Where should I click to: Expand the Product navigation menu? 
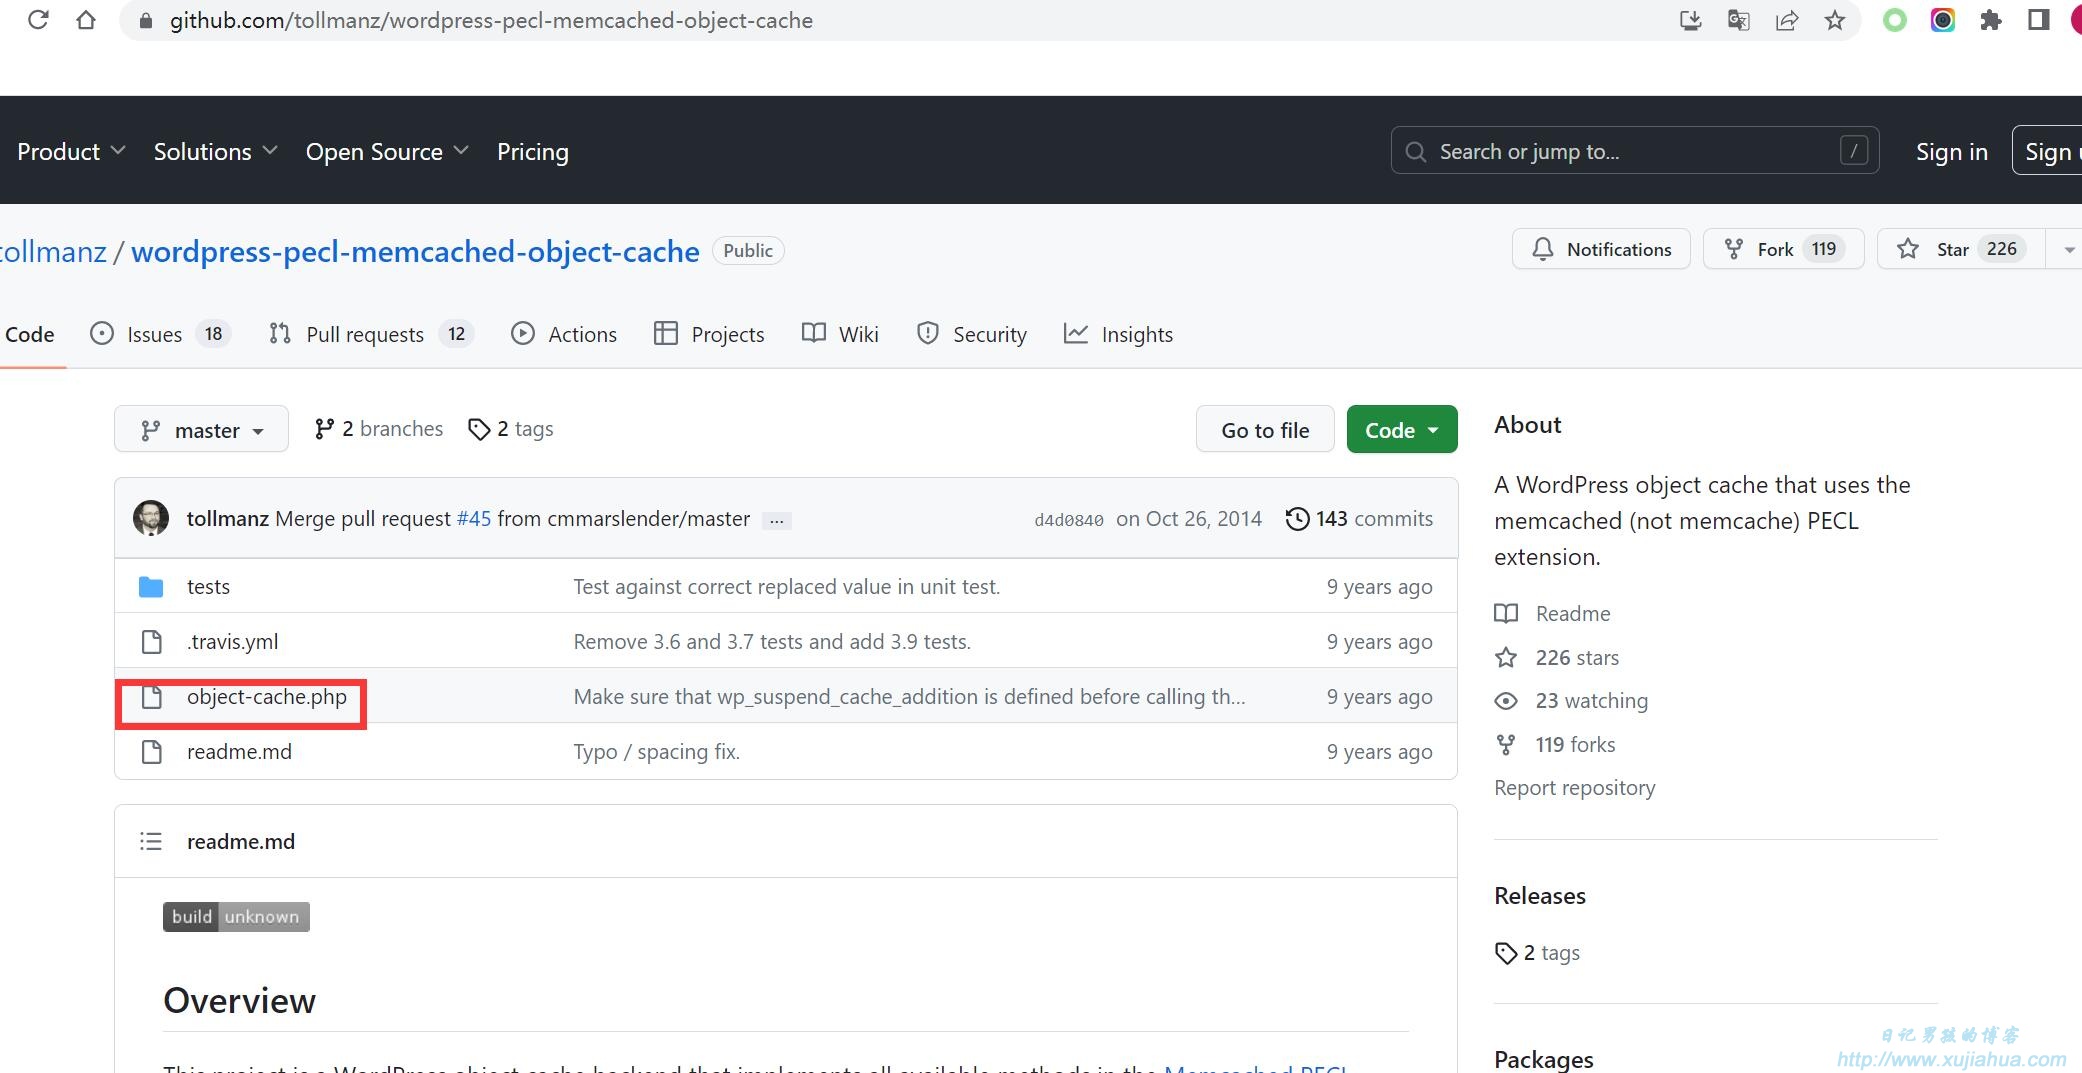71,151
